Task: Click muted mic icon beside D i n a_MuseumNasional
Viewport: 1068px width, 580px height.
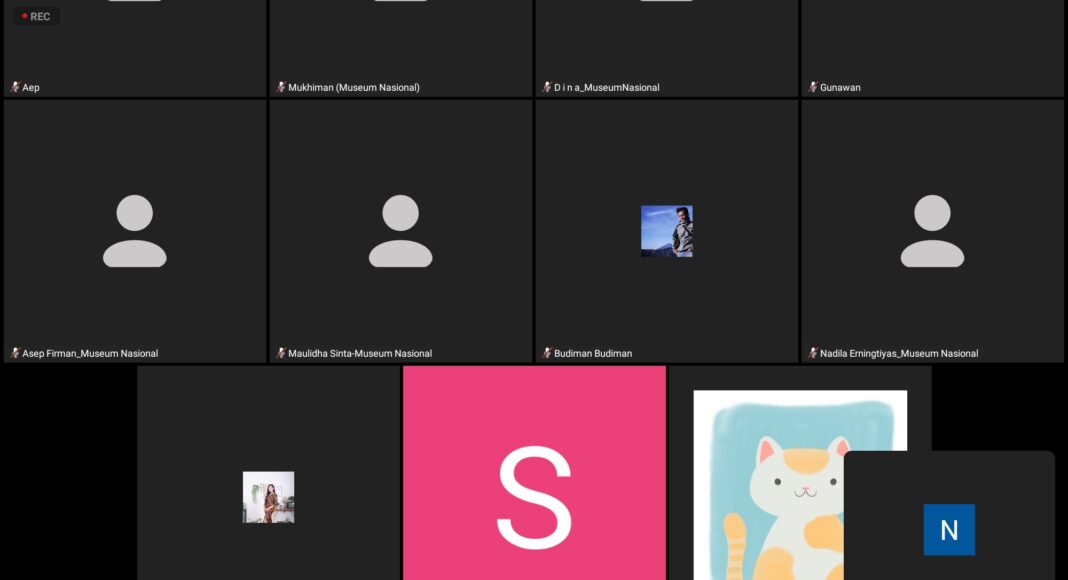Action: 547,87
